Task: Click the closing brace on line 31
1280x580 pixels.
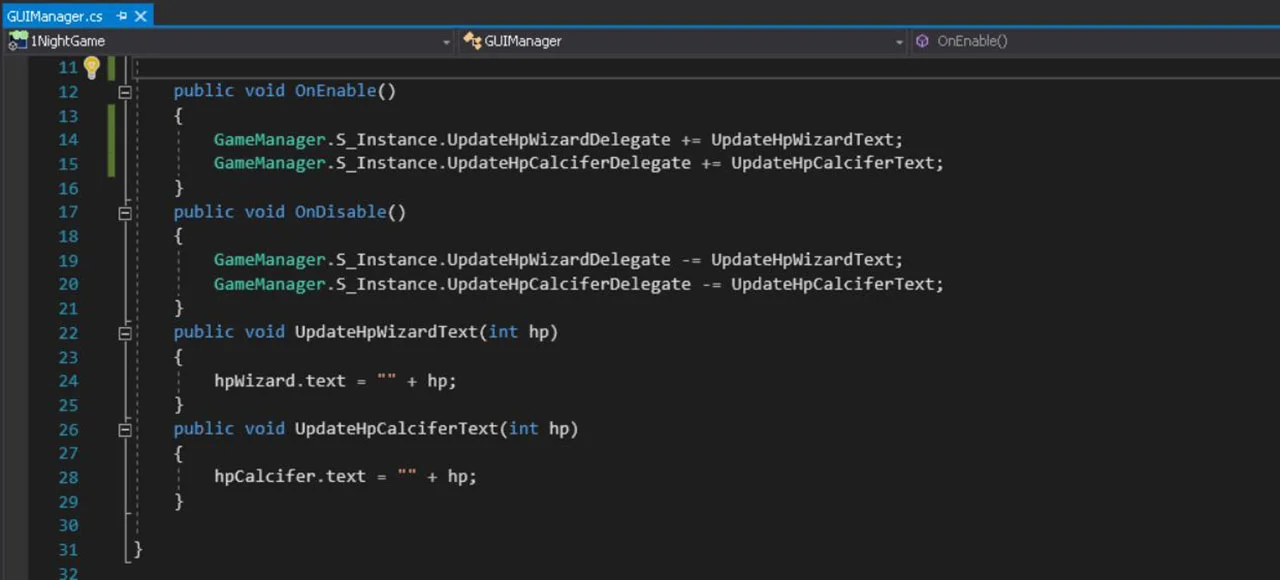Action: (x=138, y=549)
